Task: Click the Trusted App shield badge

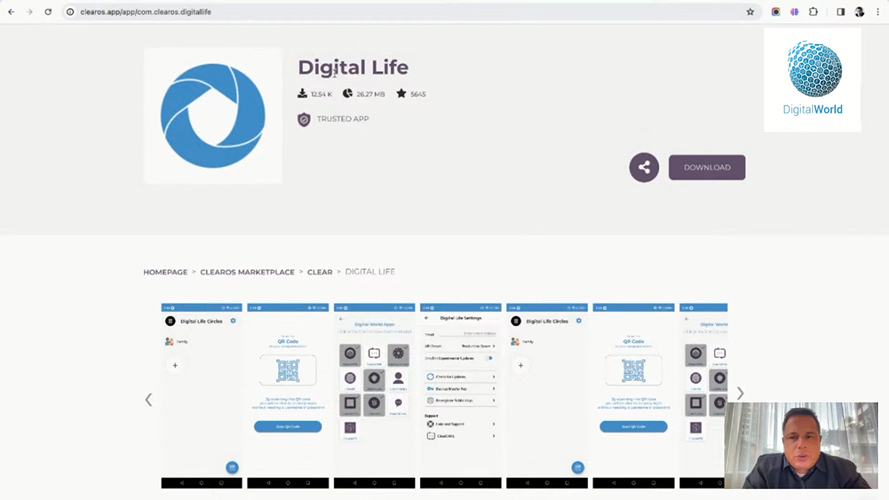Action: click(304, 119)
